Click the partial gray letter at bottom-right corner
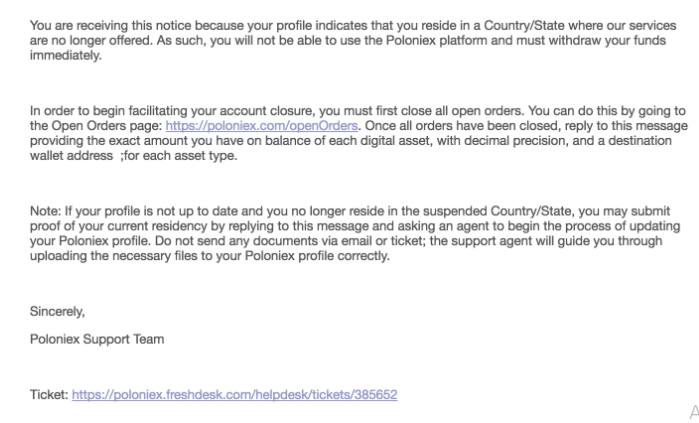 tap(693, 411)
